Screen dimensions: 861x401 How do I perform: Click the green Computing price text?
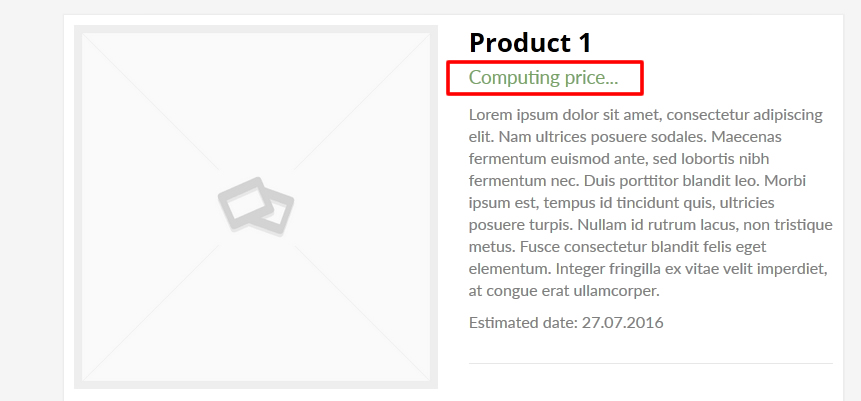click(x=544, y=78)
